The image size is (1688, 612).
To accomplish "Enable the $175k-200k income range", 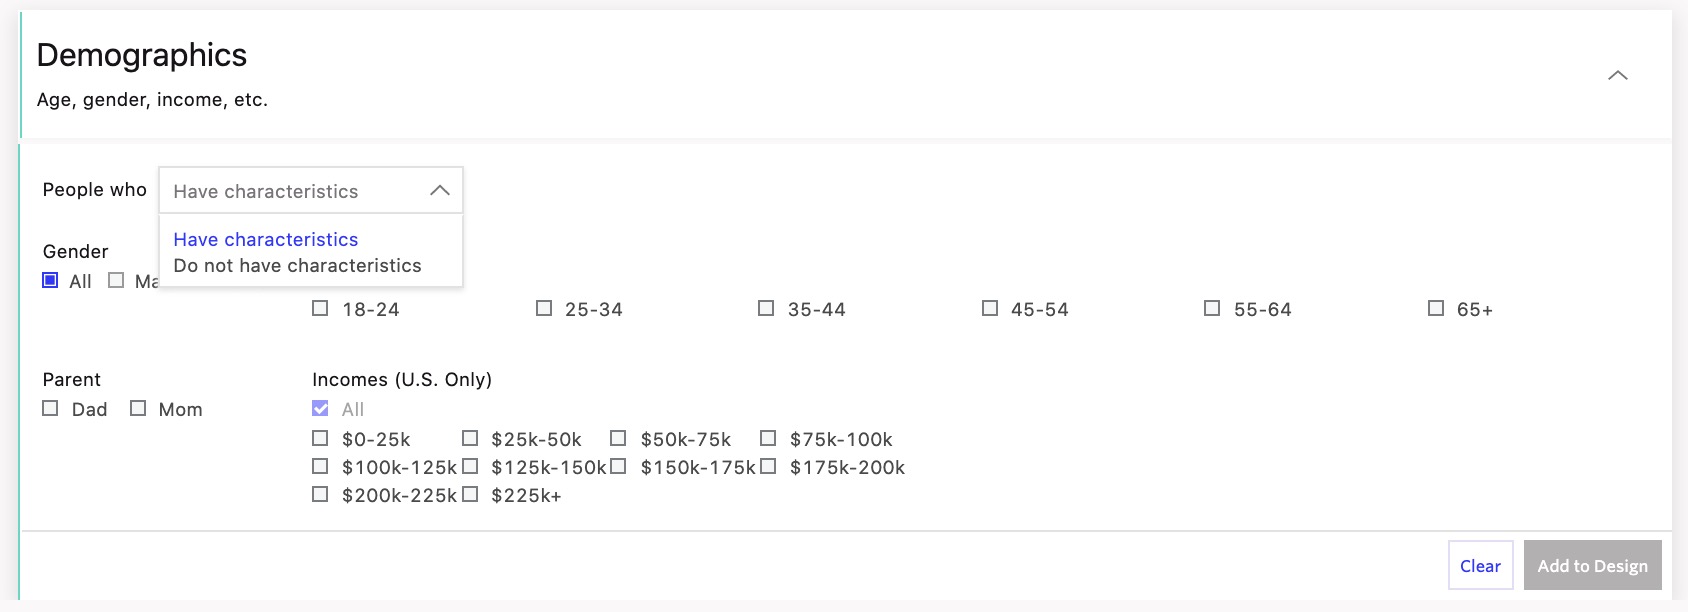I will click(768, 466).
